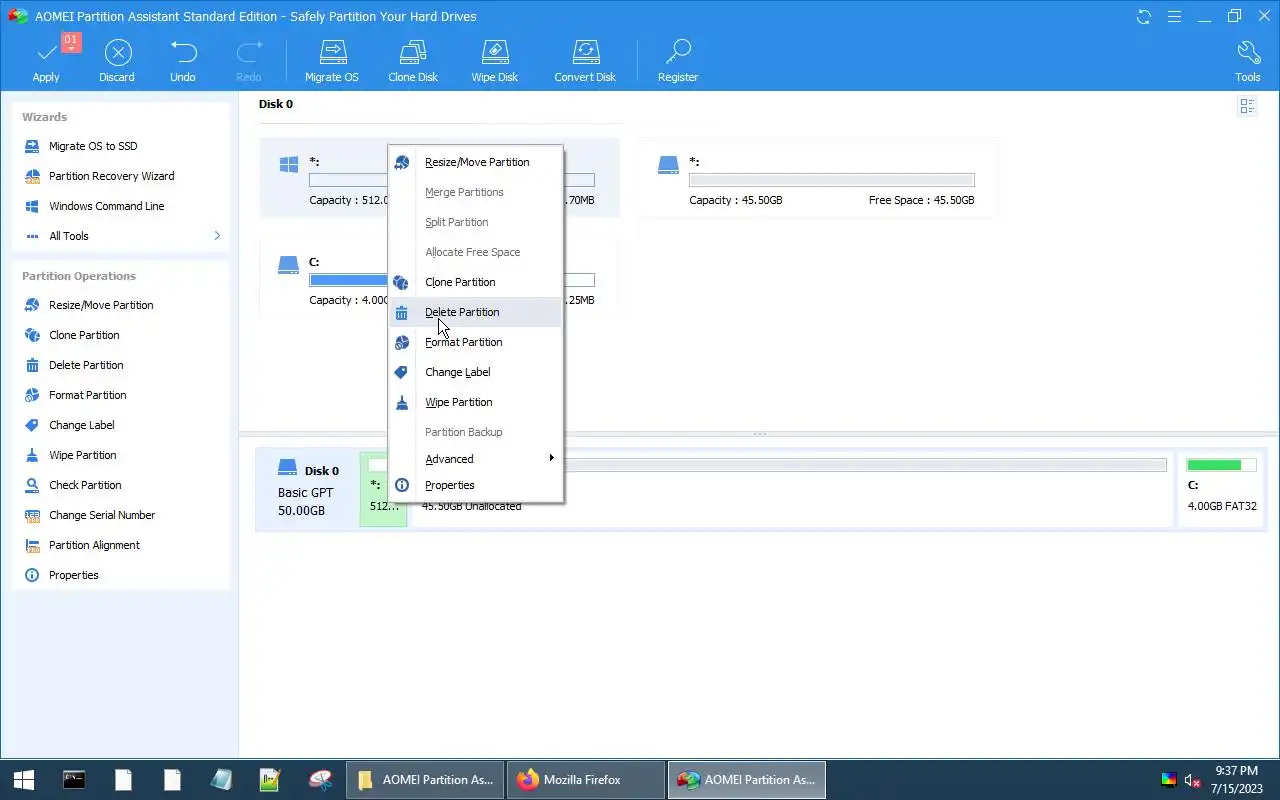Screen dimensions: 1280x800
Task: Open the AOMEI folder taskbar window
Action: coord(426,780)
